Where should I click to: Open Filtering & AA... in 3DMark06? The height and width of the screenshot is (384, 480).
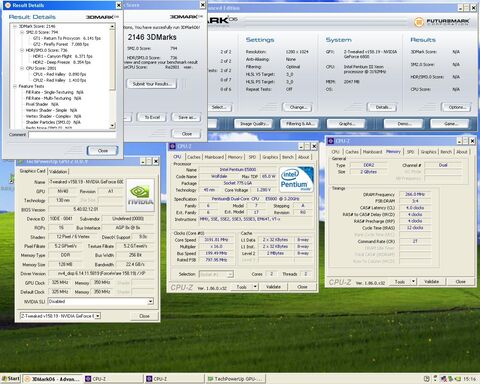300,124
